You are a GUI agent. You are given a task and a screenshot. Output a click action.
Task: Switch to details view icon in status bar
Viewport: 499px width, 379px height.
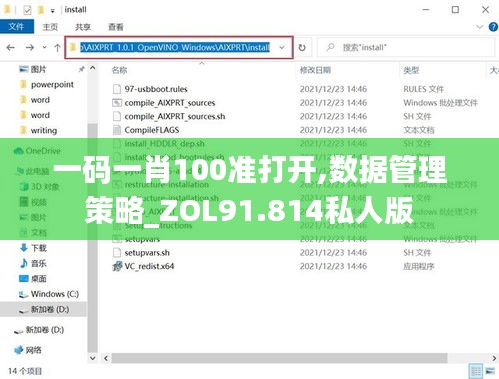coord(476,371)
